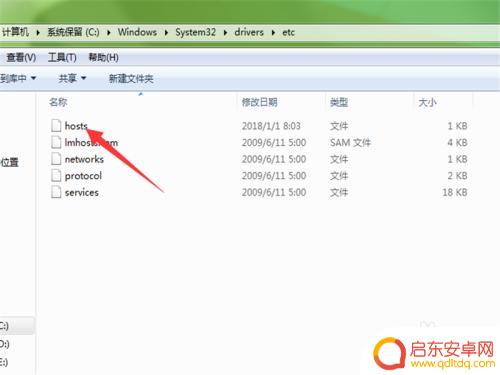Click the SAM 文件 type cell
This screenshot has height=375, width=500.
tap(350, 143)
